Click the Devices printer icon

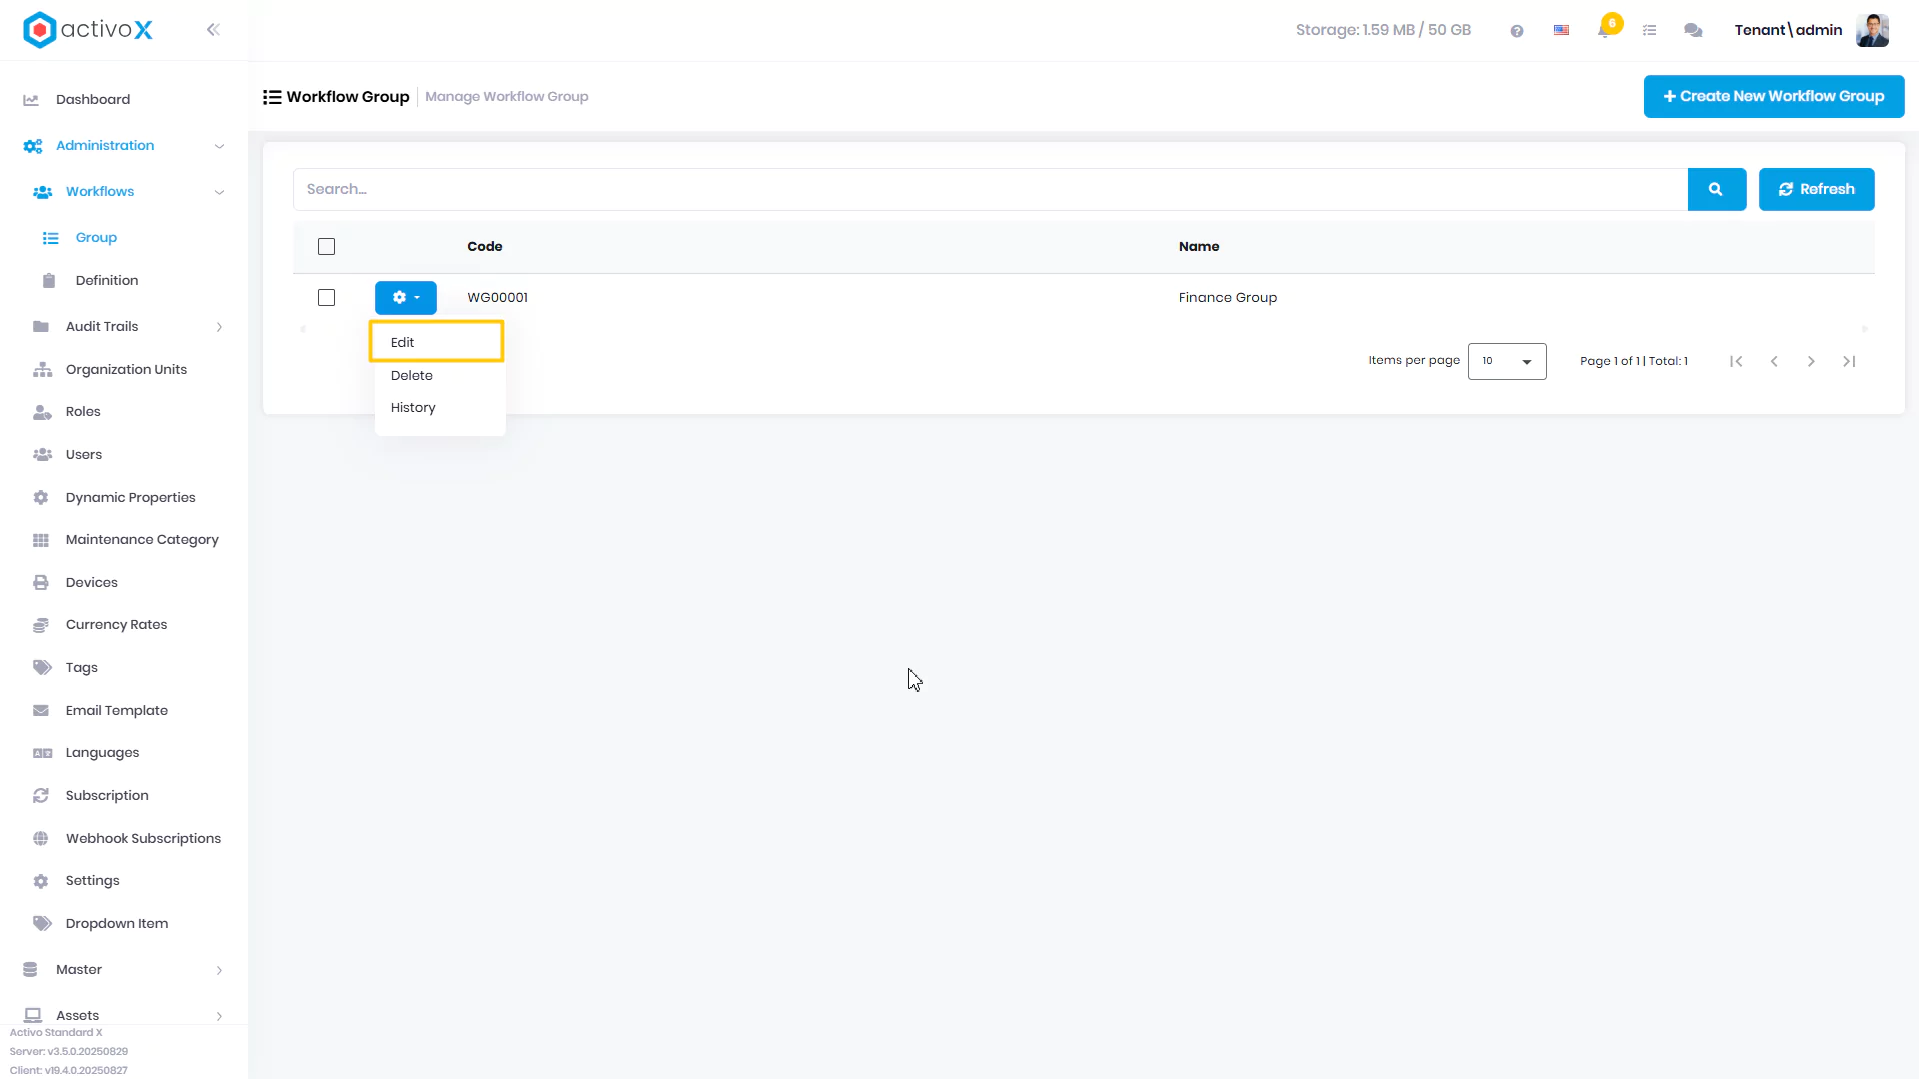[41, 583]
